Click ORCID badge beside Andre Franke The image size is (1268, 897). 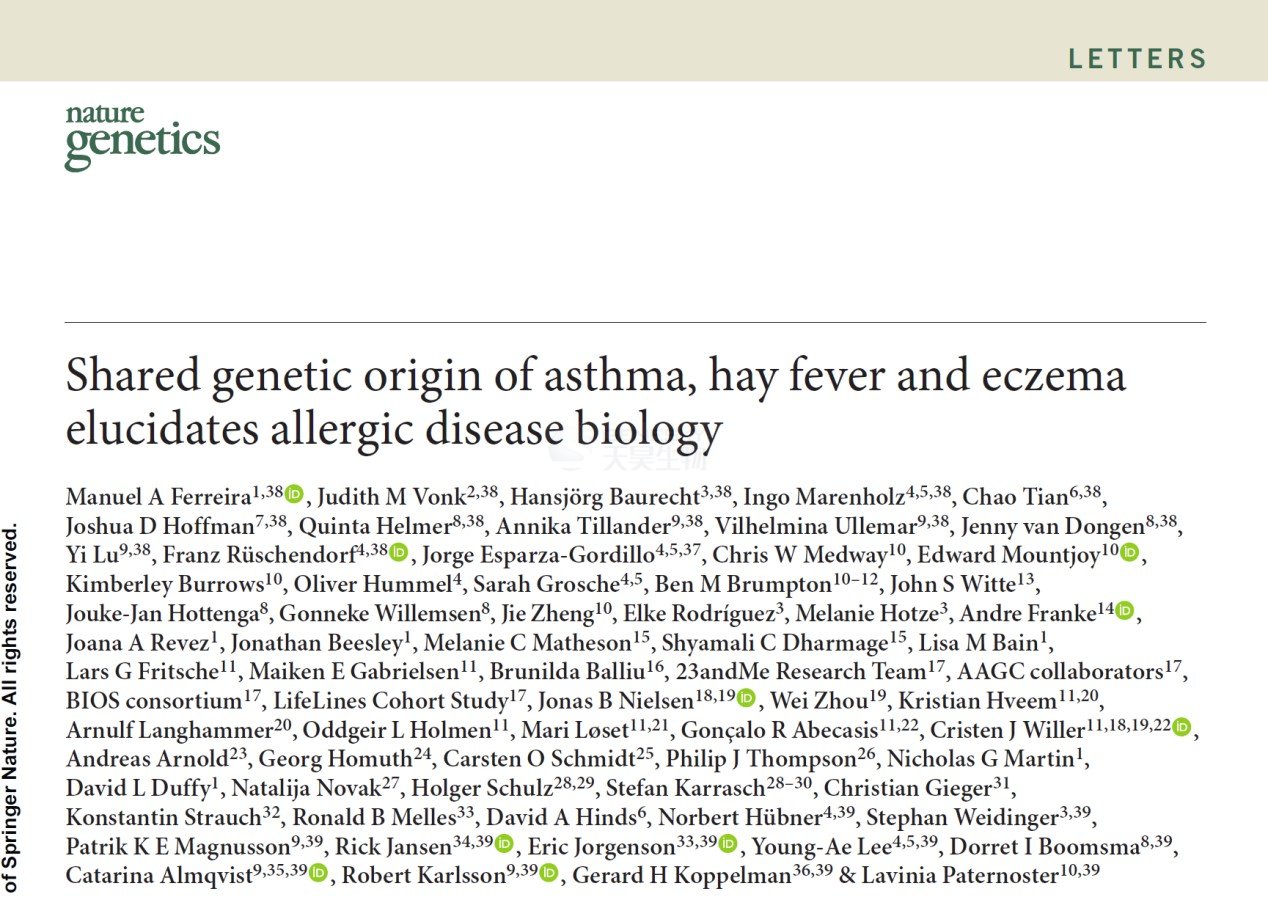(1124, 610)
